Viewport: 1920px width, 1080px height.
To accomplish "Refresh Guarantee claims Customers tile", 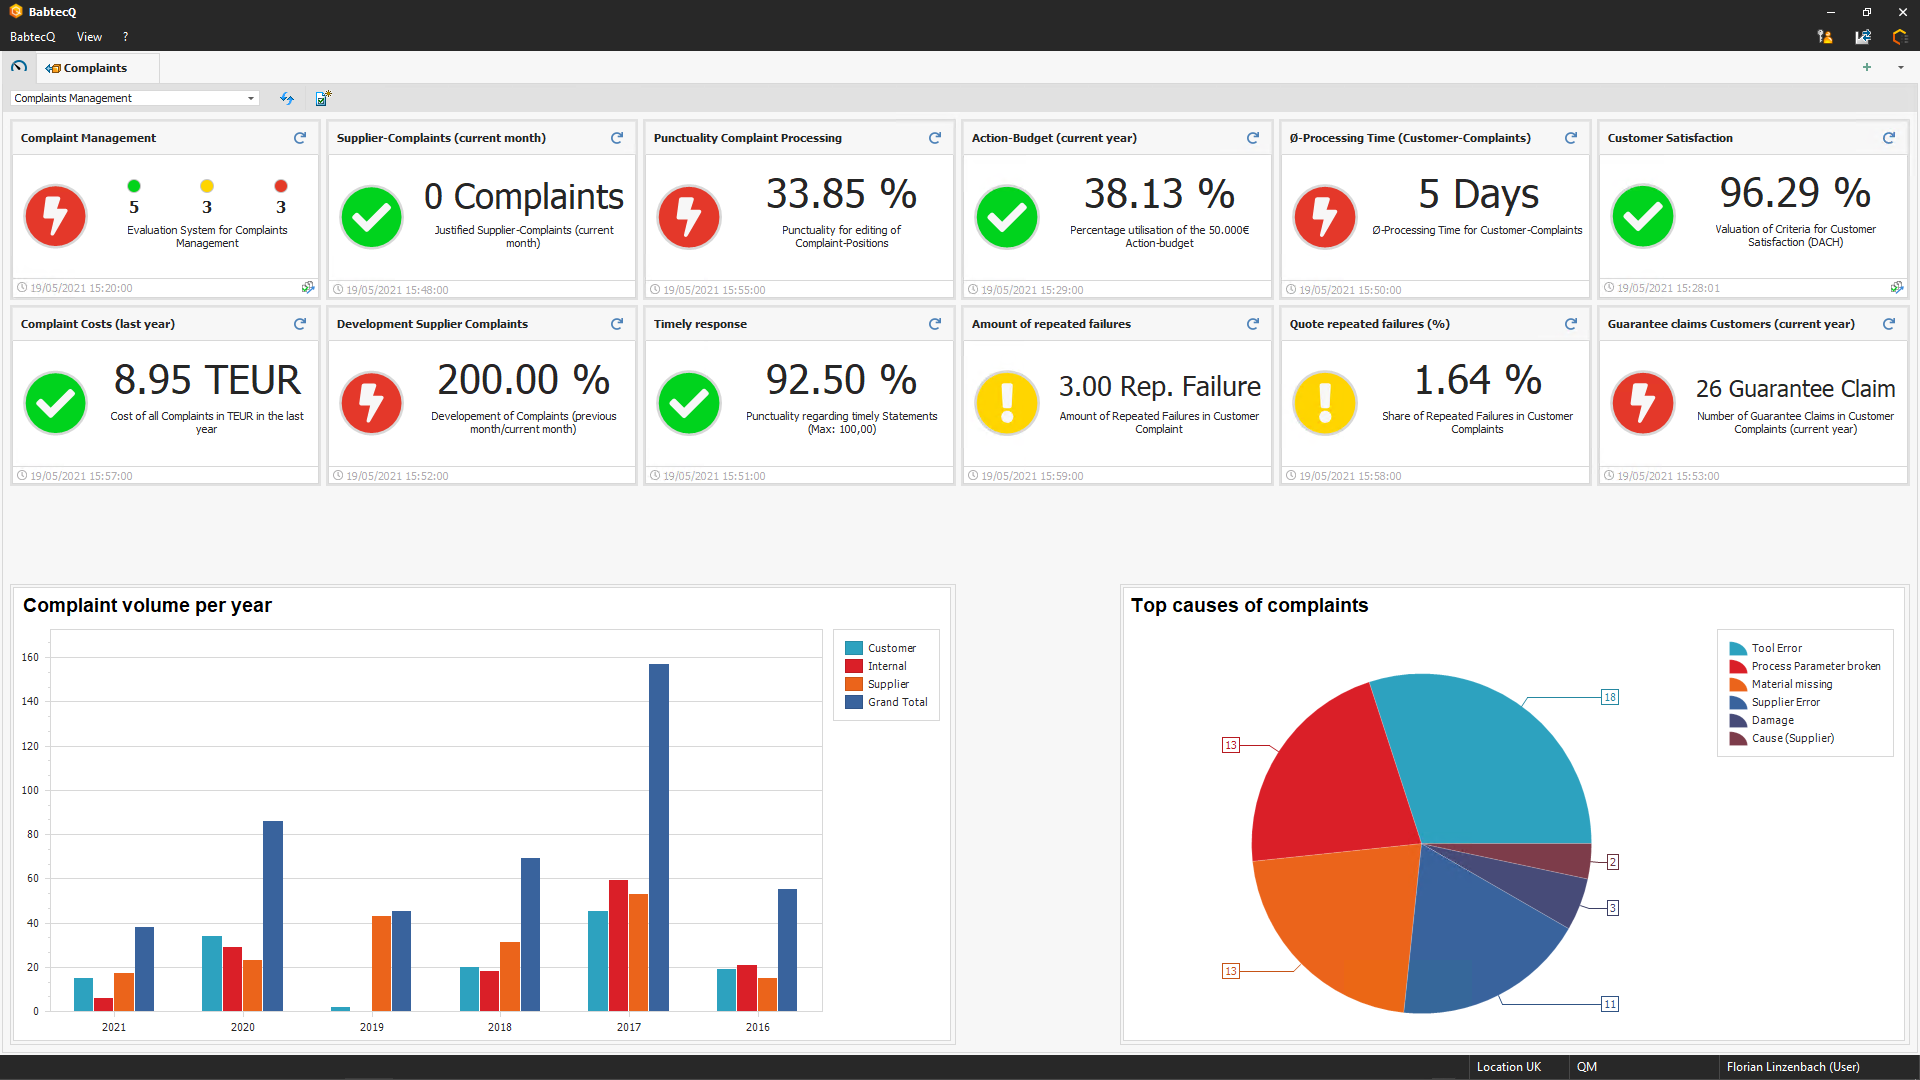I will point(1889,324).
